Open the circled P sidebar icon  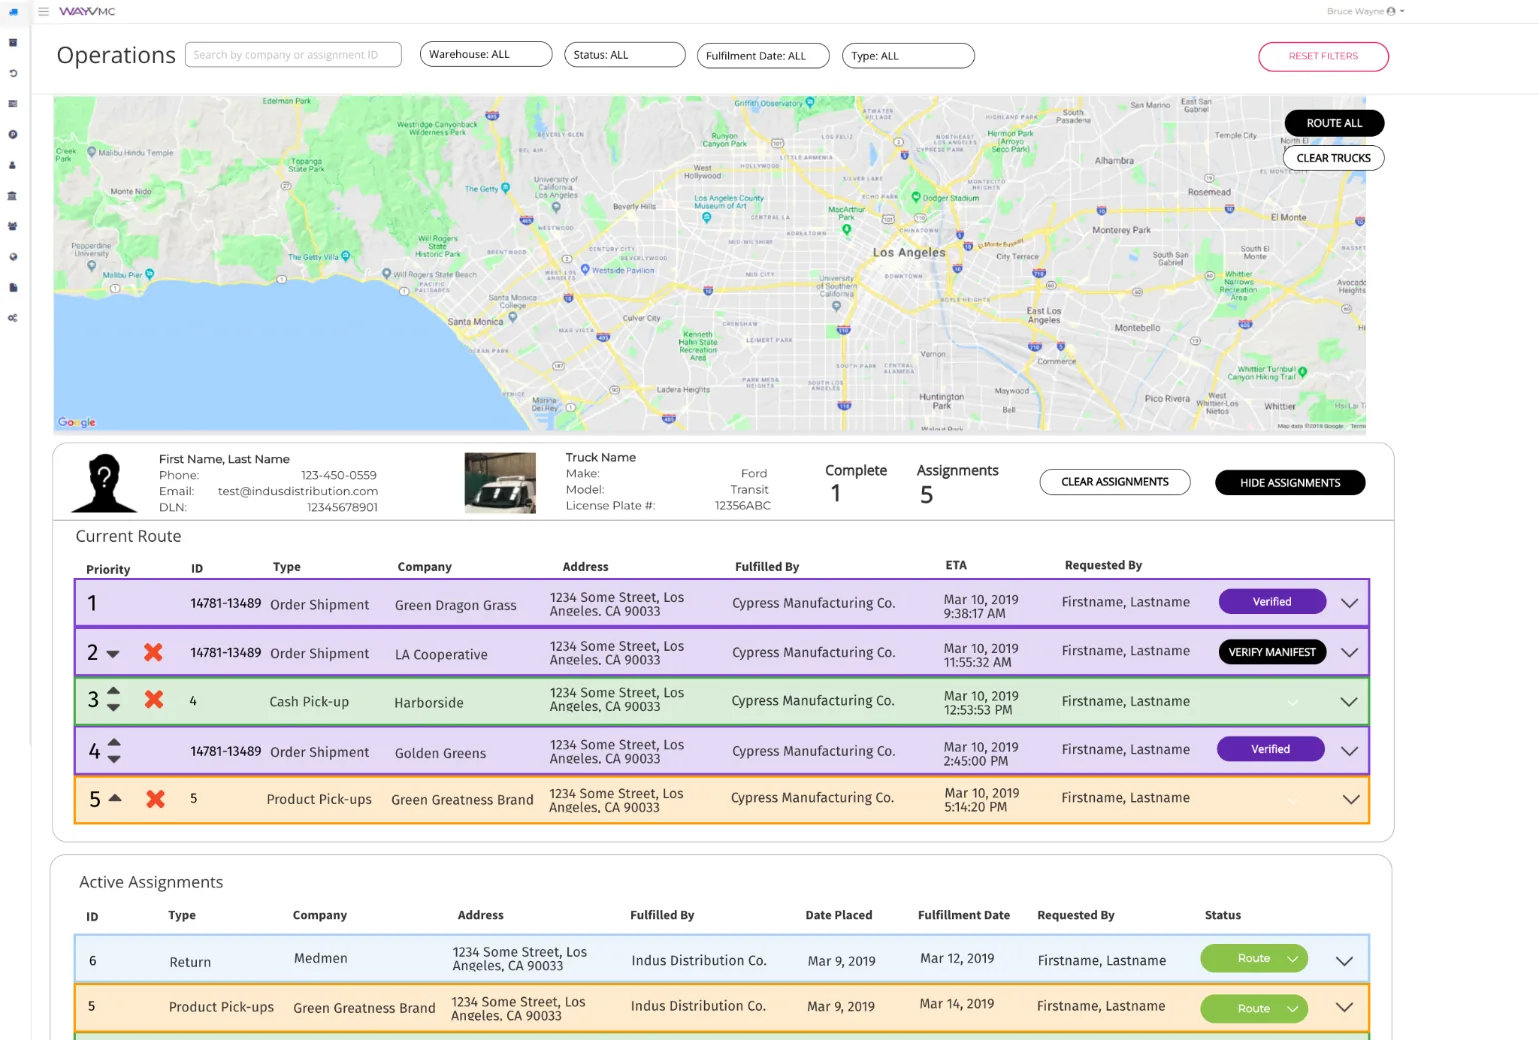(x=13, y=134)
